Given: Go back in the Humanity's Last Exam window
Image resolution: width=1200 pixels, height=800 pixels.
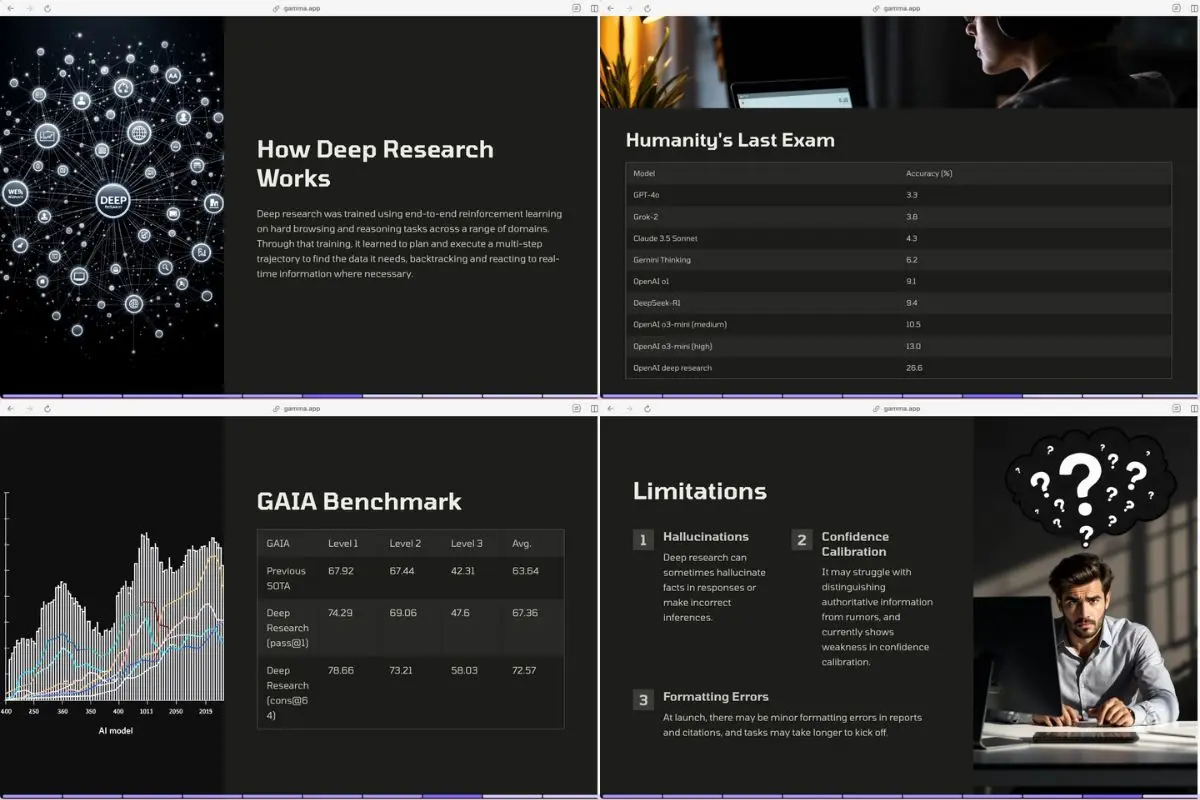Looking at the screenshot, I should 609,8.
